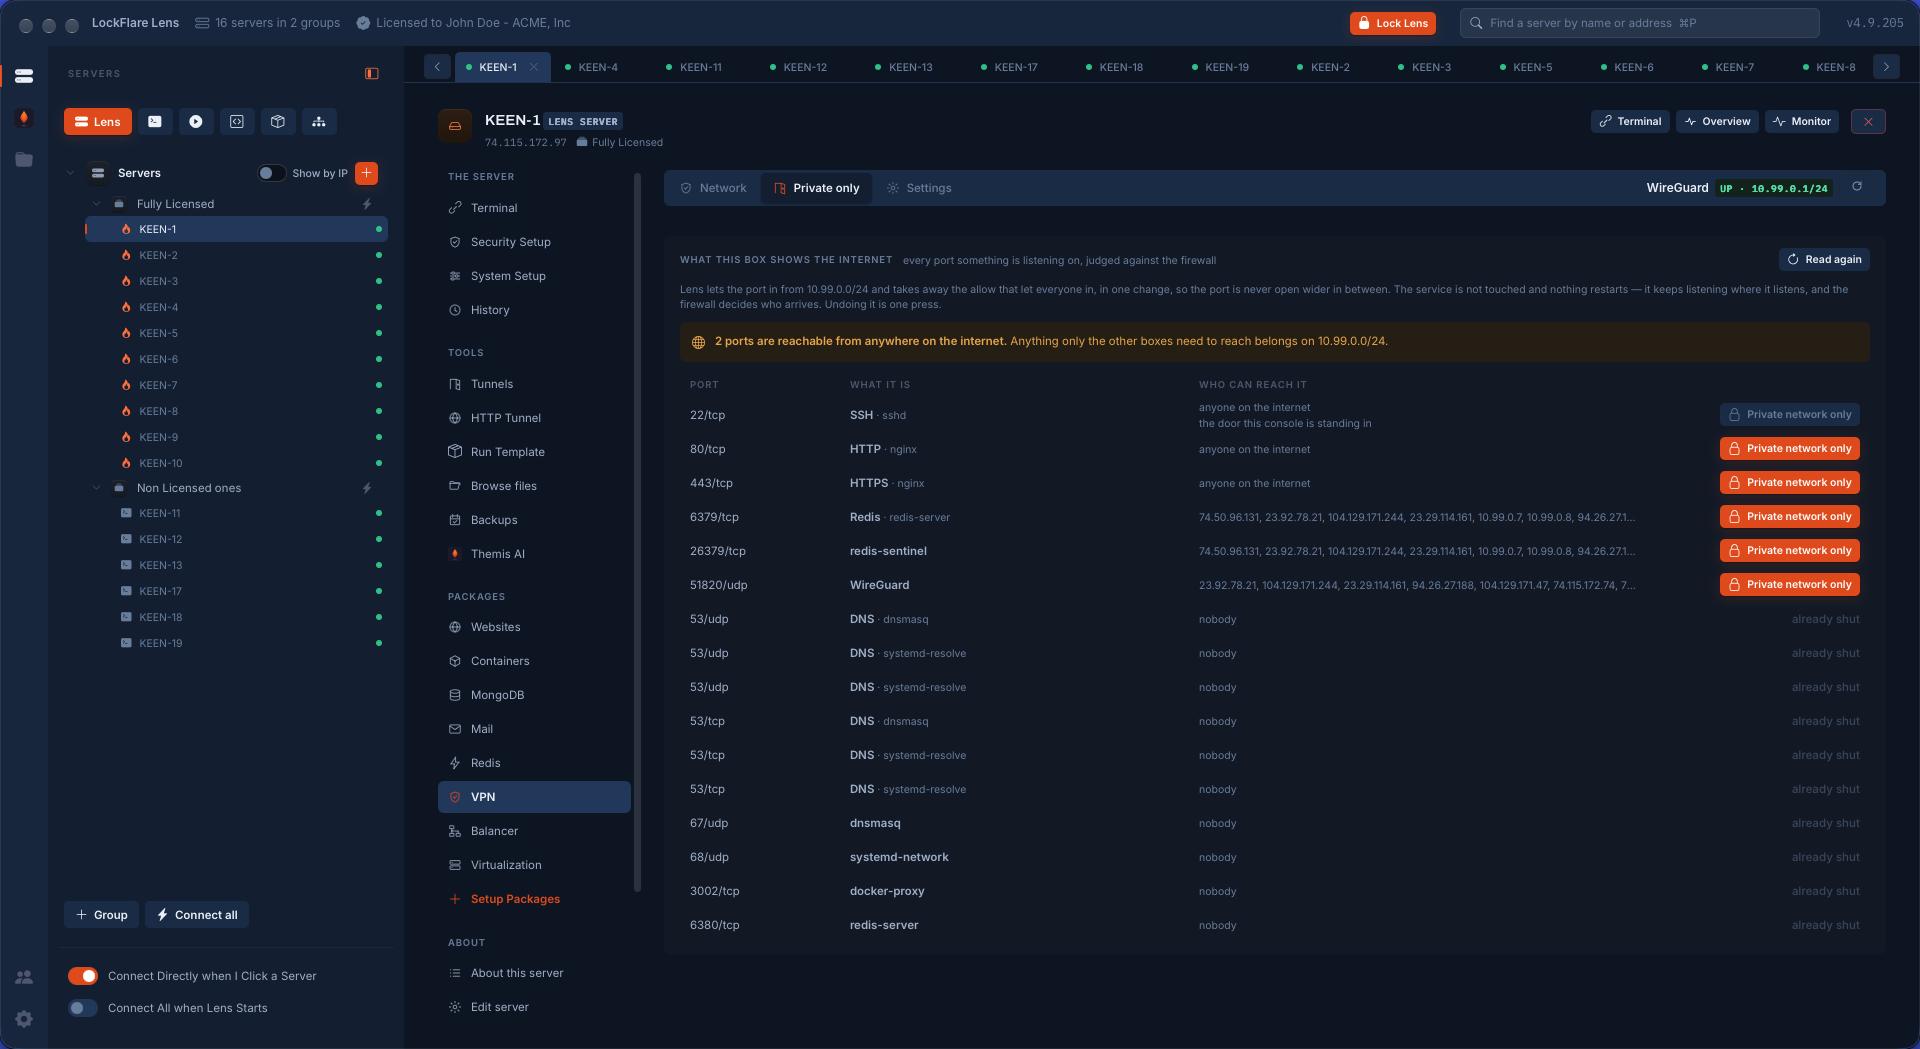Open the settings gear in left rail
This screenshot has width=1920, height=1049.
24,1019
